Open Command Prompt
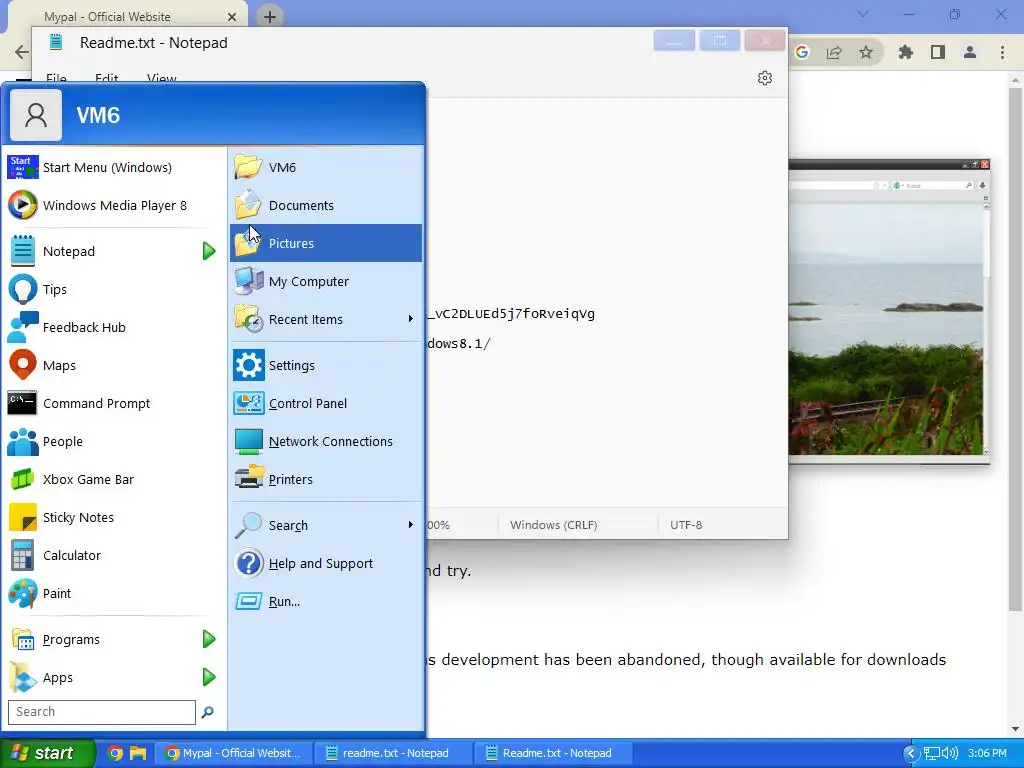Screen dimensions: 1024x768 click(114, 403)
